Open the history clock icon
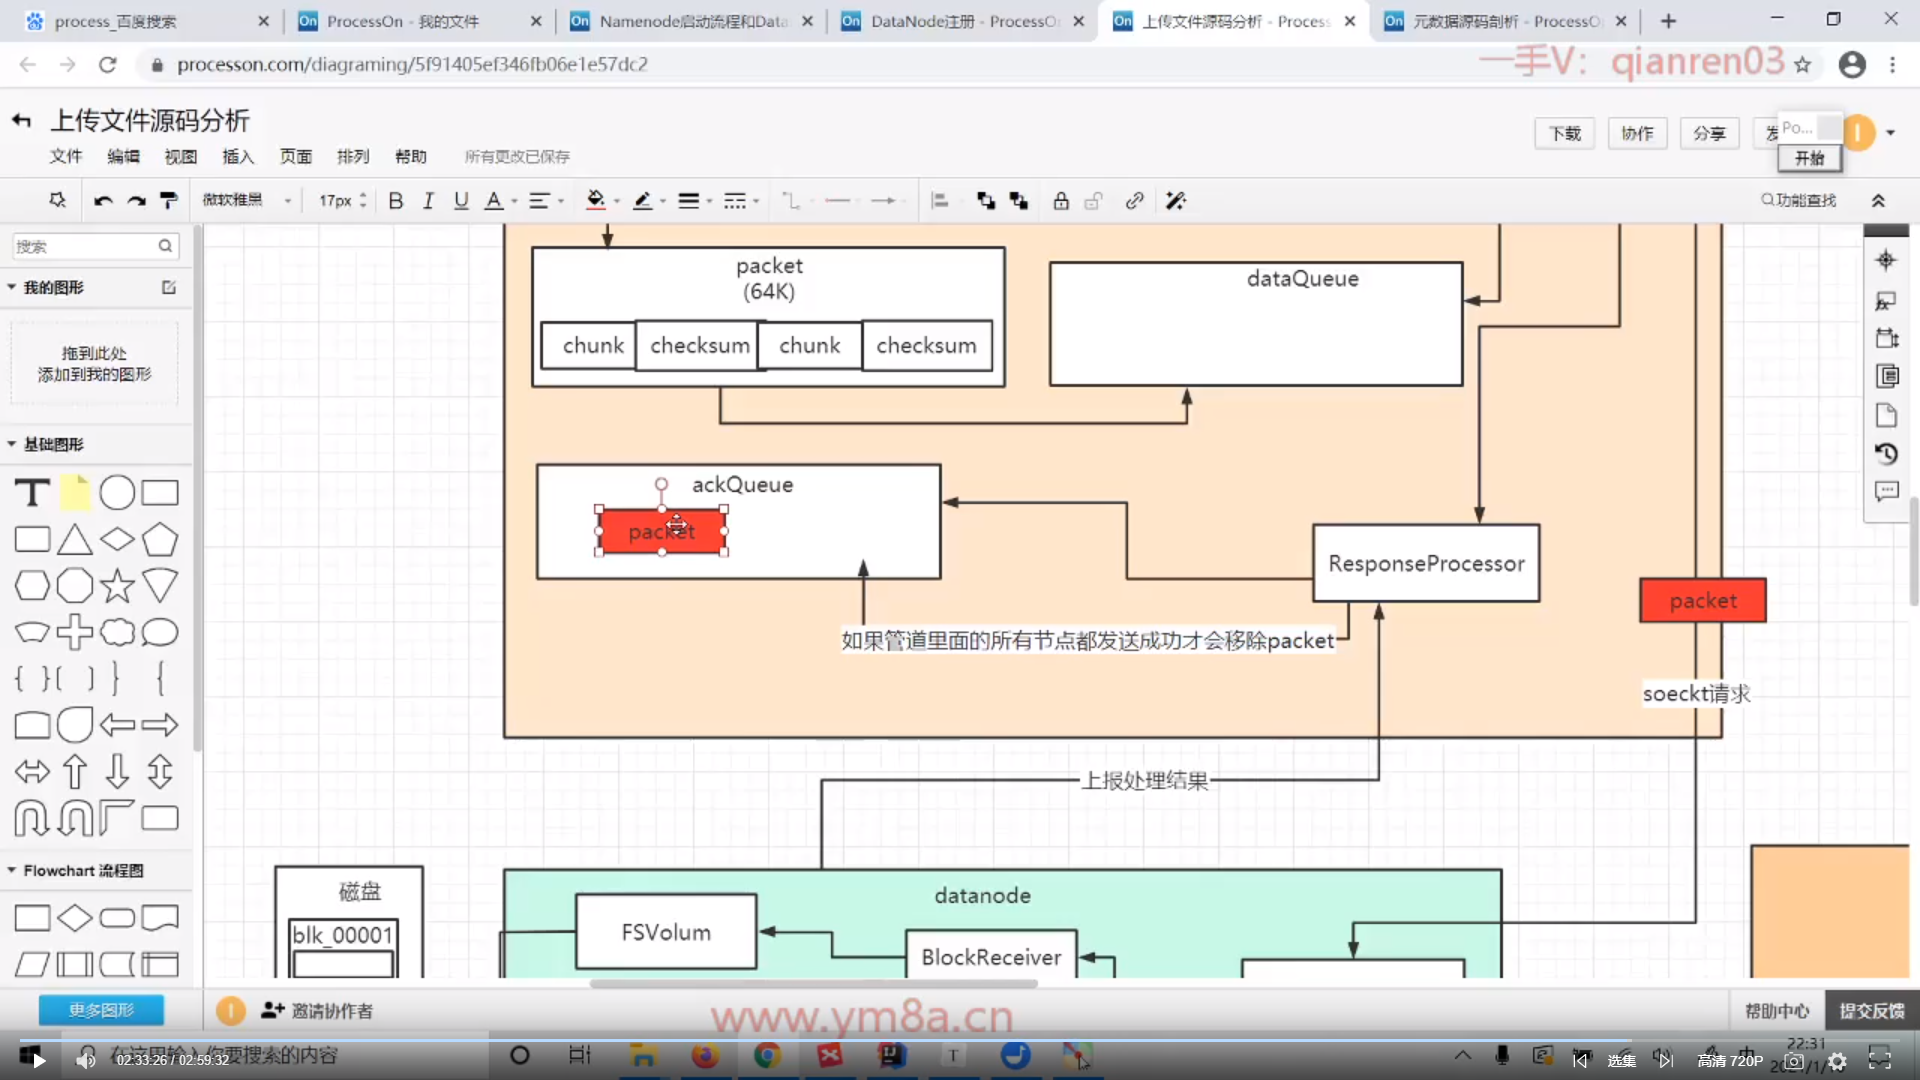The width and height of the screenshot is (1920, 1080). (1886, 454)
